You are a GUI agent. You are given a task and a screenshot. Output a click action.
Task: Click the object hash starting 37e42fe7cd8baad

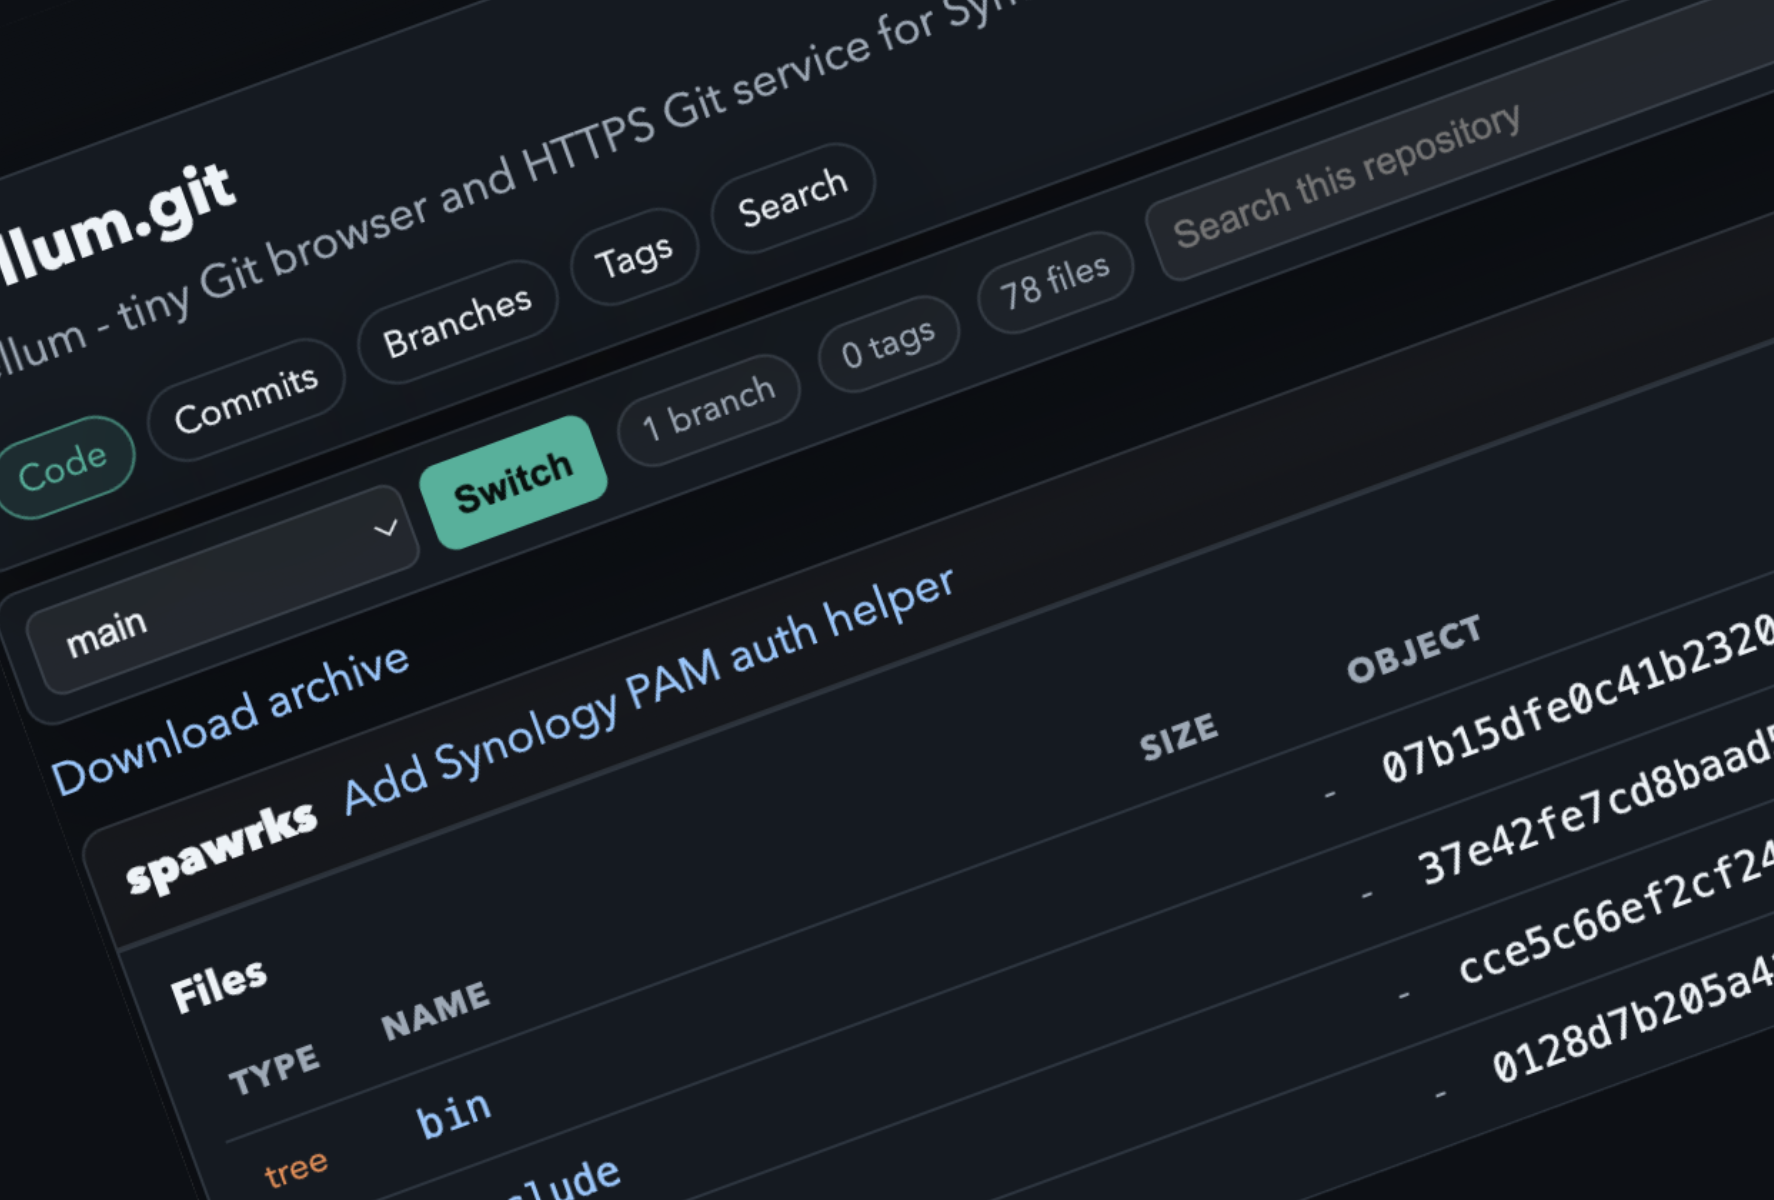coord(1595,810)
